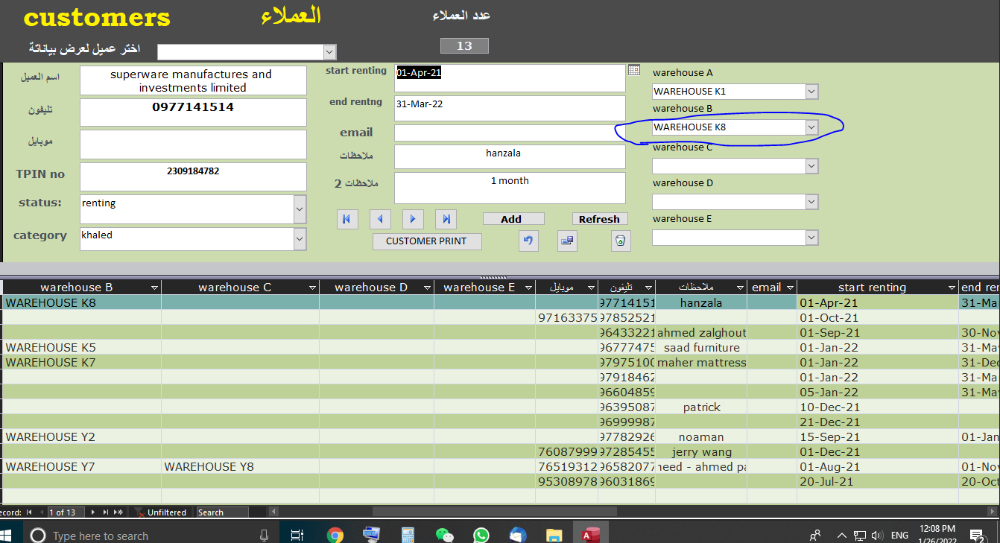Image resolution: width=1000 pixels, height=543 pixels.
Task: Go to the previous customer record
Action: pos(380,219)
